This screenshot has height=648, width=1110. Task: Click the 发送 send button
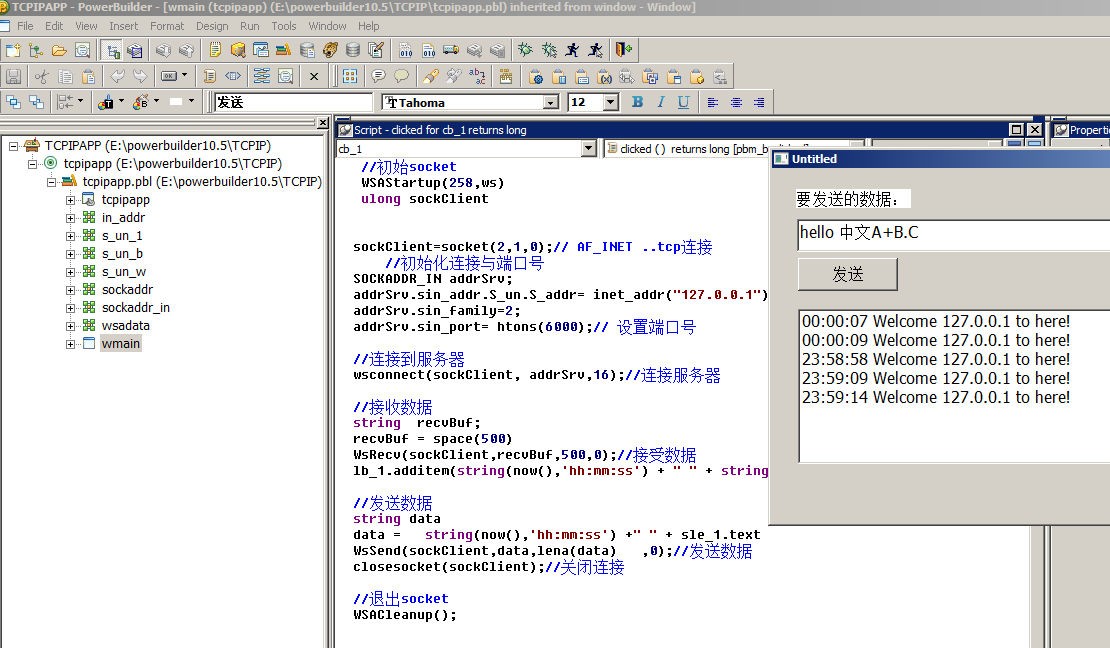click(847, 273)
